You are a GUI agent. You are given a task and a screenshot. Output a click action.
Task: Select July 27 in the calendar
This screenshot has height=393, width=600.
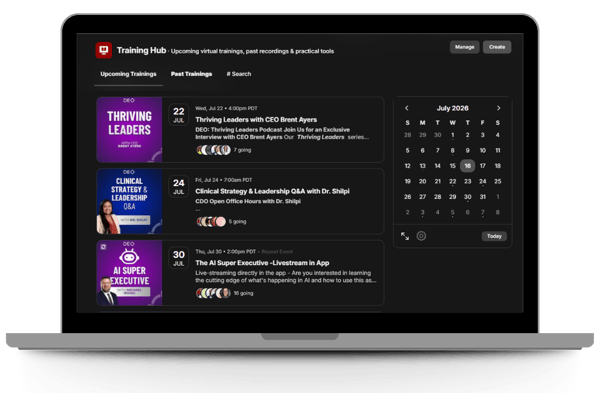pos(422,197)
